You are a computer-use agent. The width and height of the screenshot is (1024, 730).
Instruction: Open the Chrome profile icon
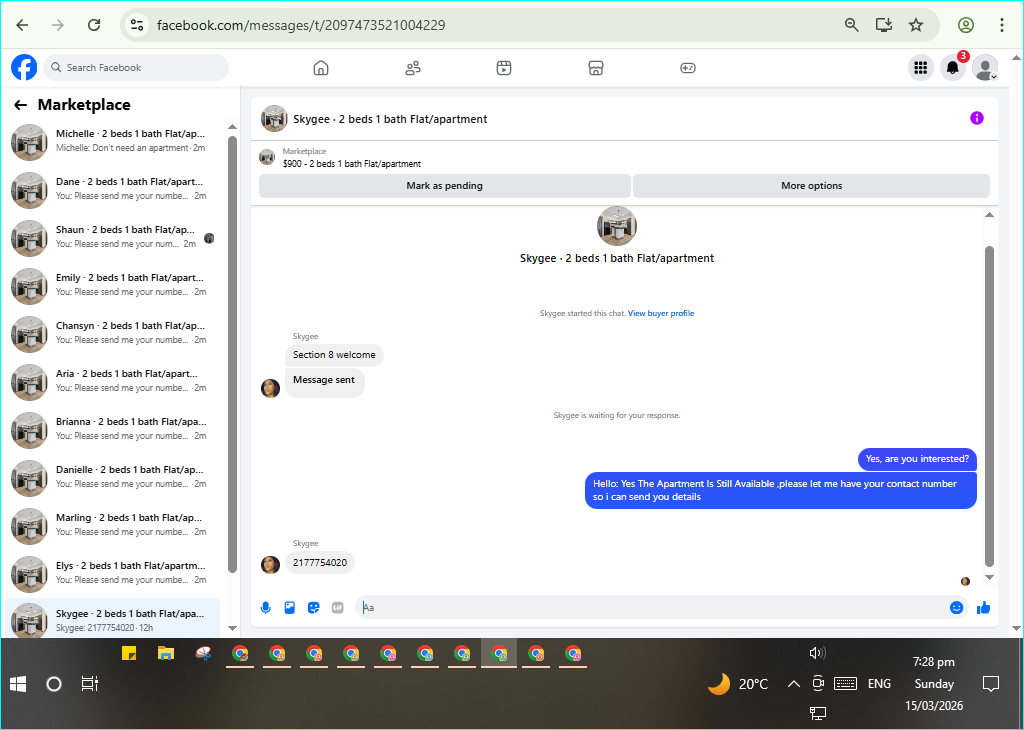coord(966,25)
